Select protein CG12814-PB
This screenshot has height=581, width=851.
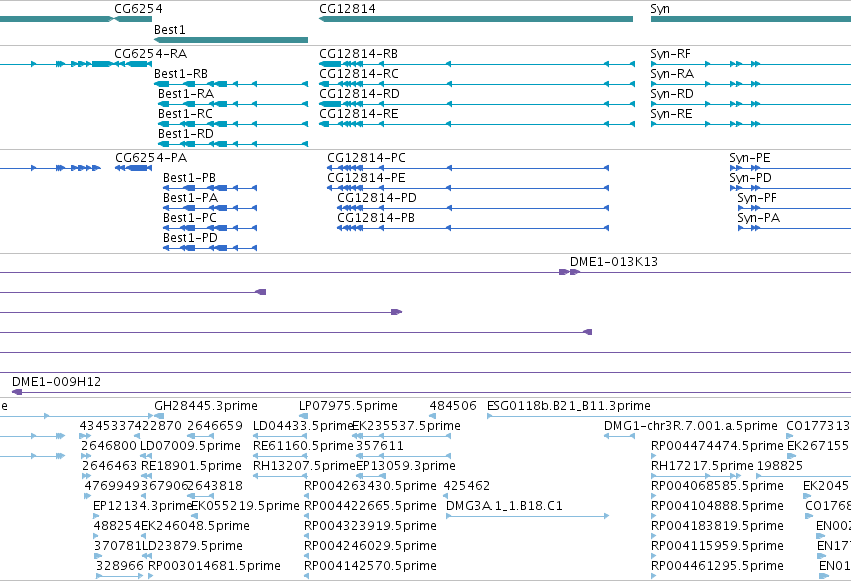(376, 218)
